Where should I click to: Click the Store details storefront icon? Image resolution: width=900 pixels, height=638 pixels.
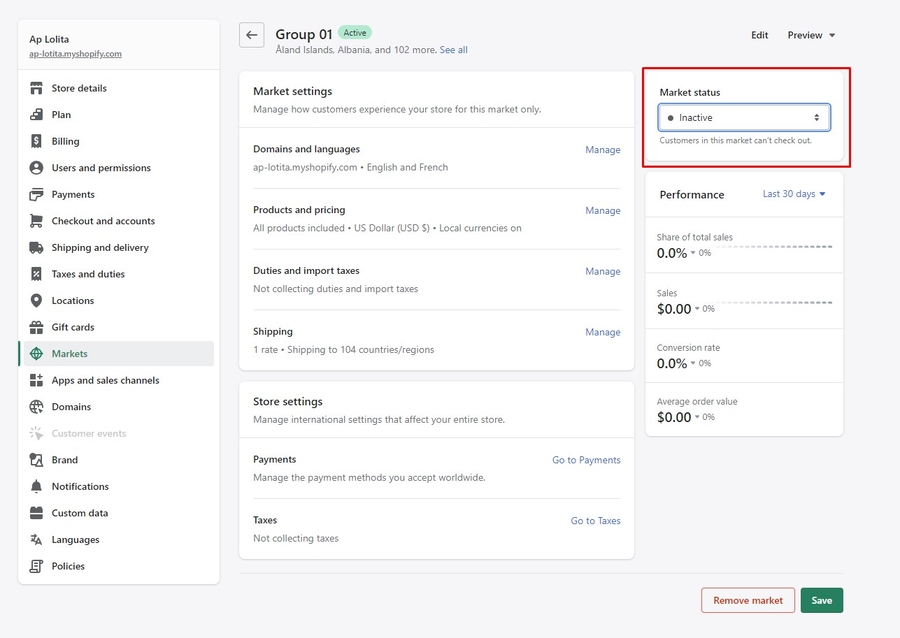[x=37, y=88]
